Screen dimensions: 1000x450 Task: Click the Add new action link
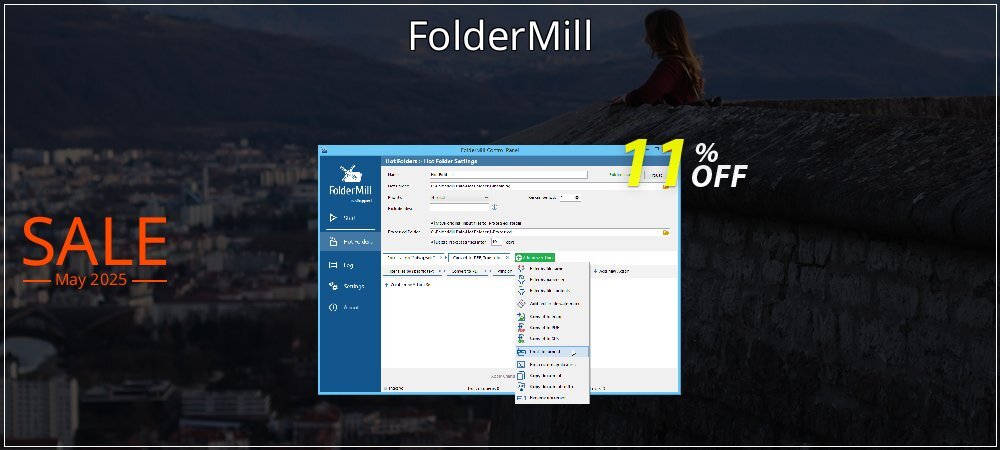tap(611, 271)
